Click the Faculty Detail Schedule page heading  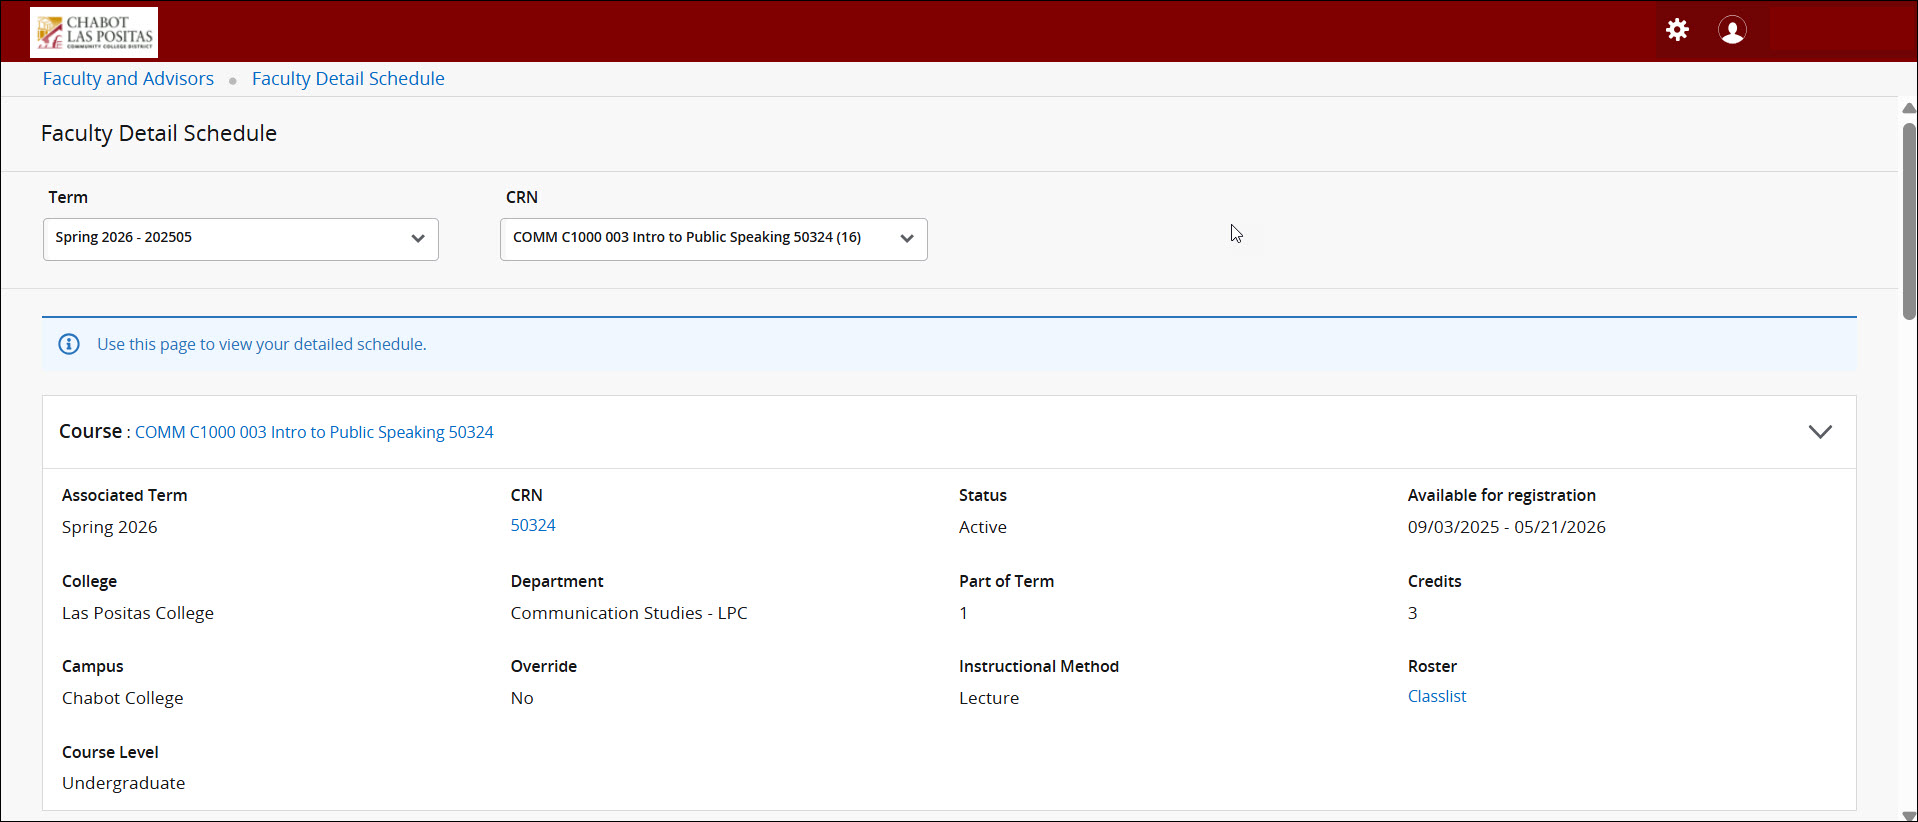click(x=159, y=134)
